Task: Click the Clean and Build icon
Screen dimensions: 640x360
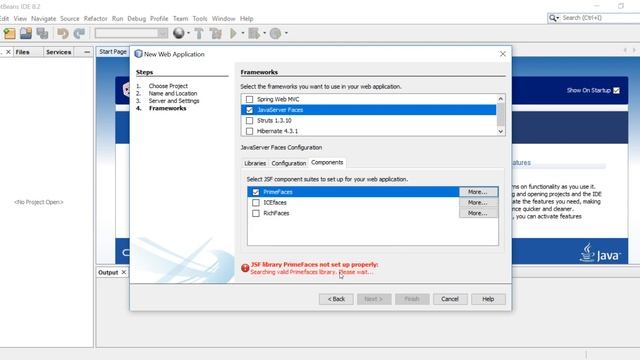Action: (216, 33)
